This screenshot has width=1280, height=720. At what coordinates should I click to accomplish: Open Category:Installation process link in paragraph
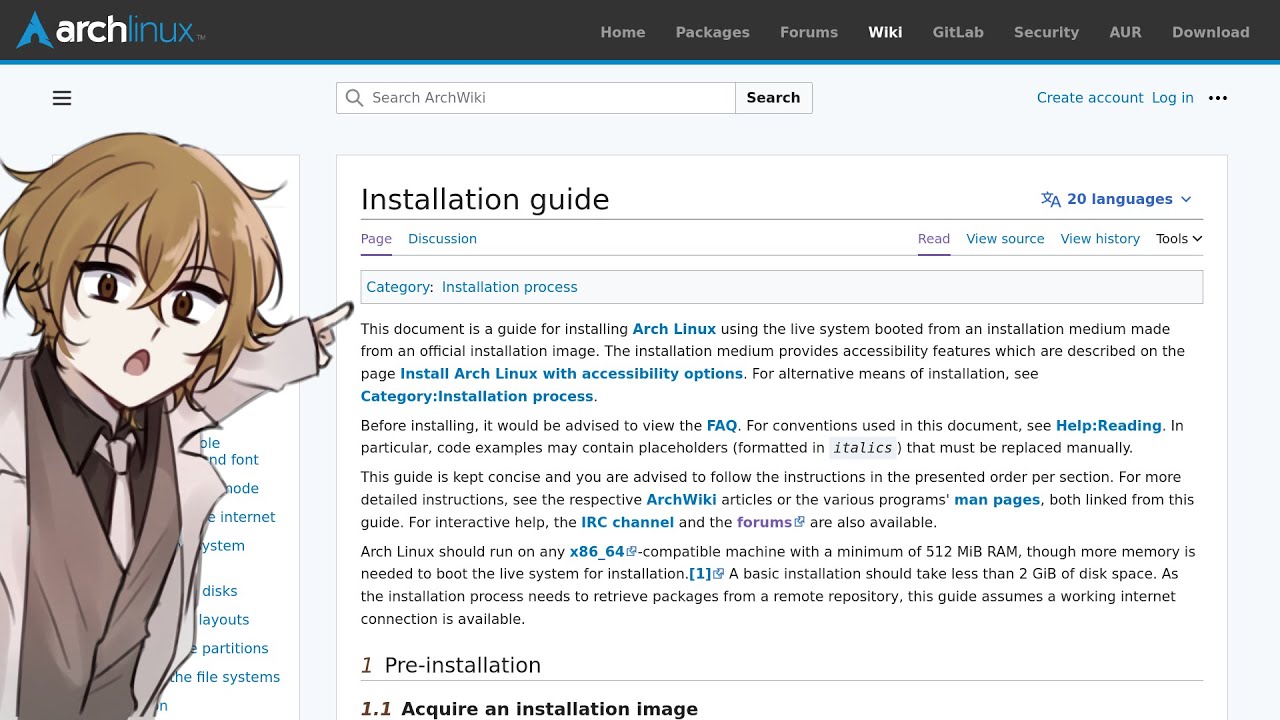click(478, 397)
